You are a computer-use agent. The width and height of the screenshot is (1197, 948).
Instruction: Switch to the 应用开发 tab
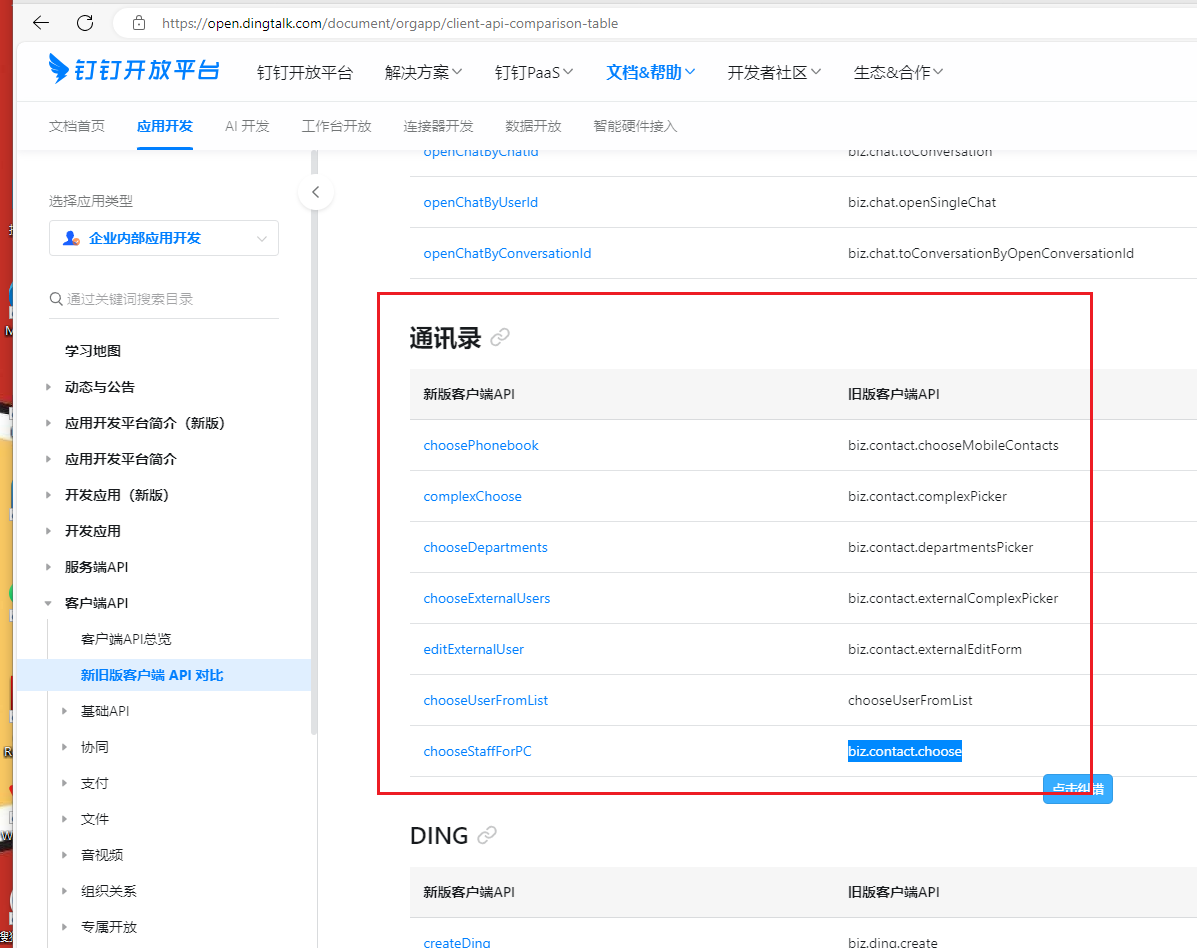click(165, 126)
